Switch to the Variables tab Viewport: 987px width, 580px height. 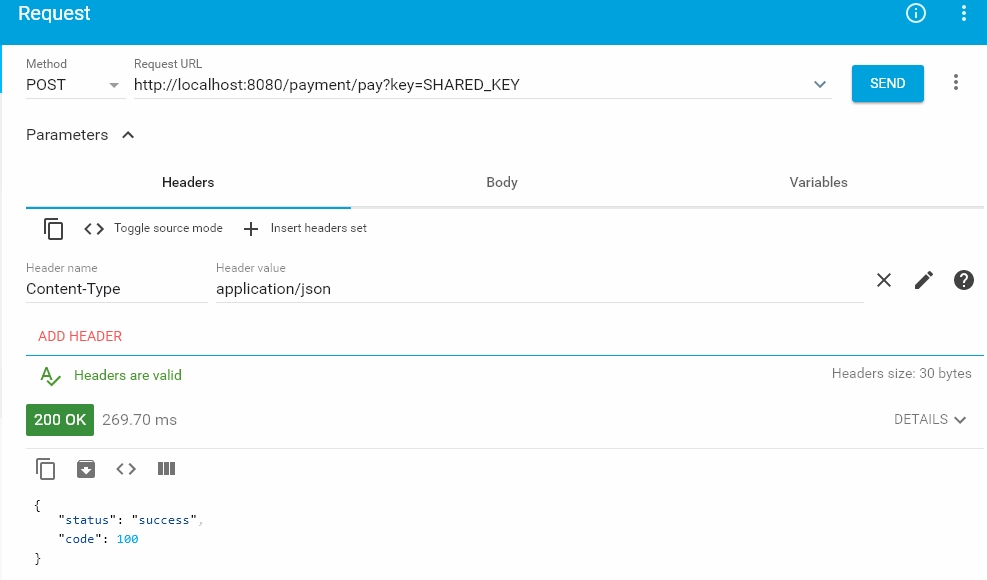point(818,183)
